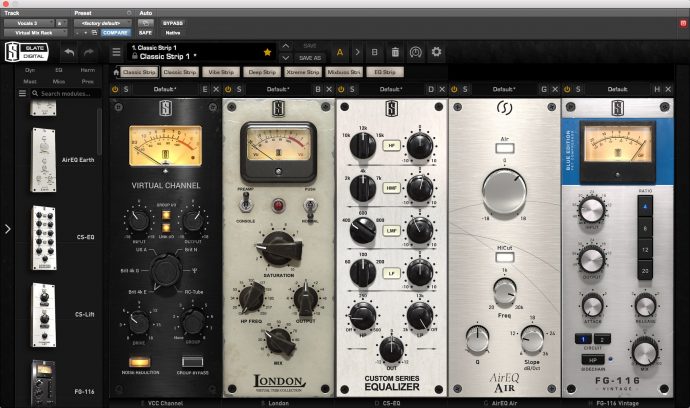Image resolution: width=690 pixels, height=408 pixels.
Task: Click the SAVE AS button
Action: [x=310, y=58]
